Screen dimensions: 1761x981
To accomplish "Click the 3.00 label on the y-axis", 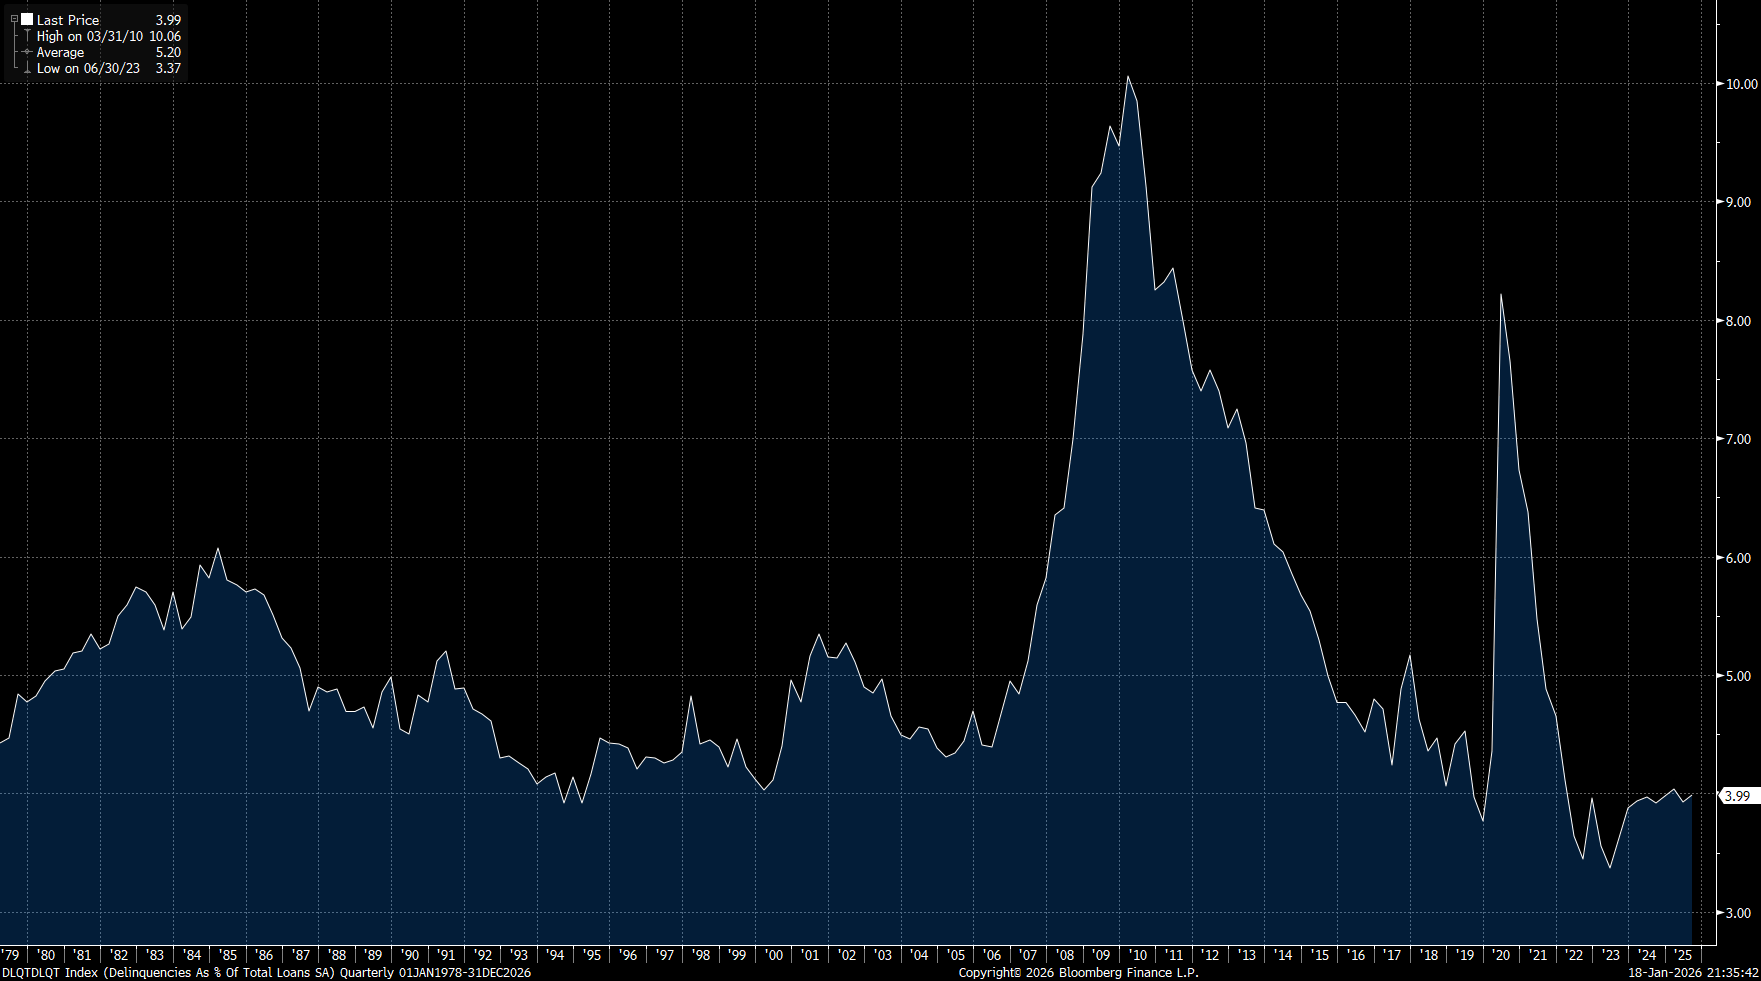I will point(1738,913).
